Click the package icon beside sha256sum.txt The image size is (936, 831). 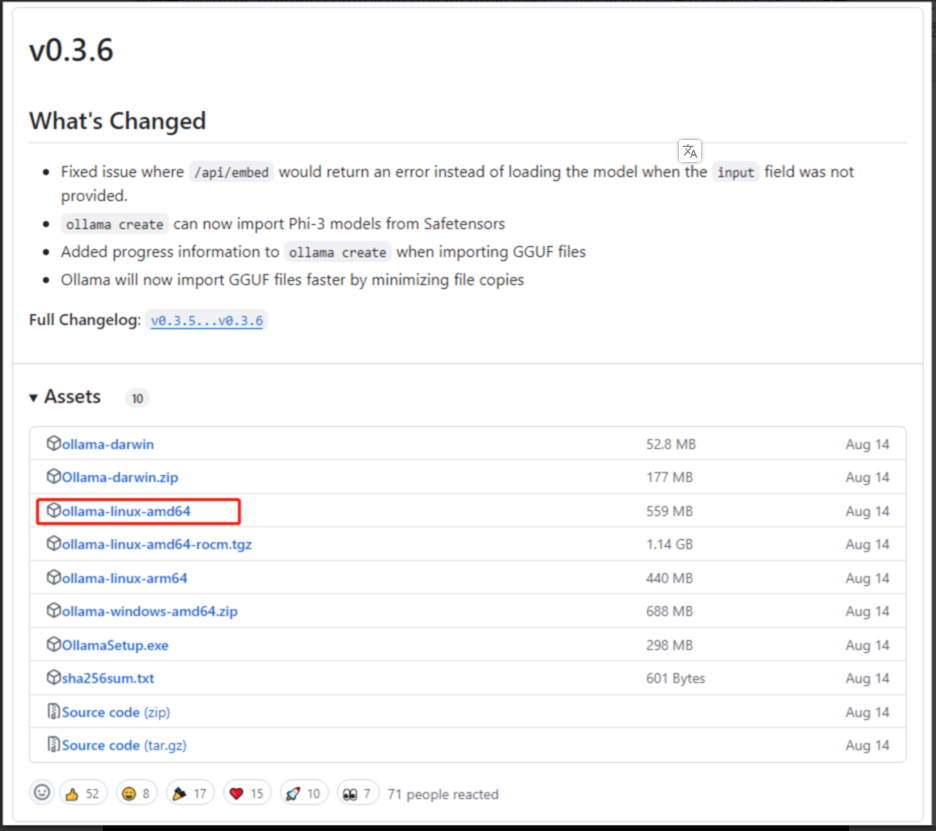point(54,678)
